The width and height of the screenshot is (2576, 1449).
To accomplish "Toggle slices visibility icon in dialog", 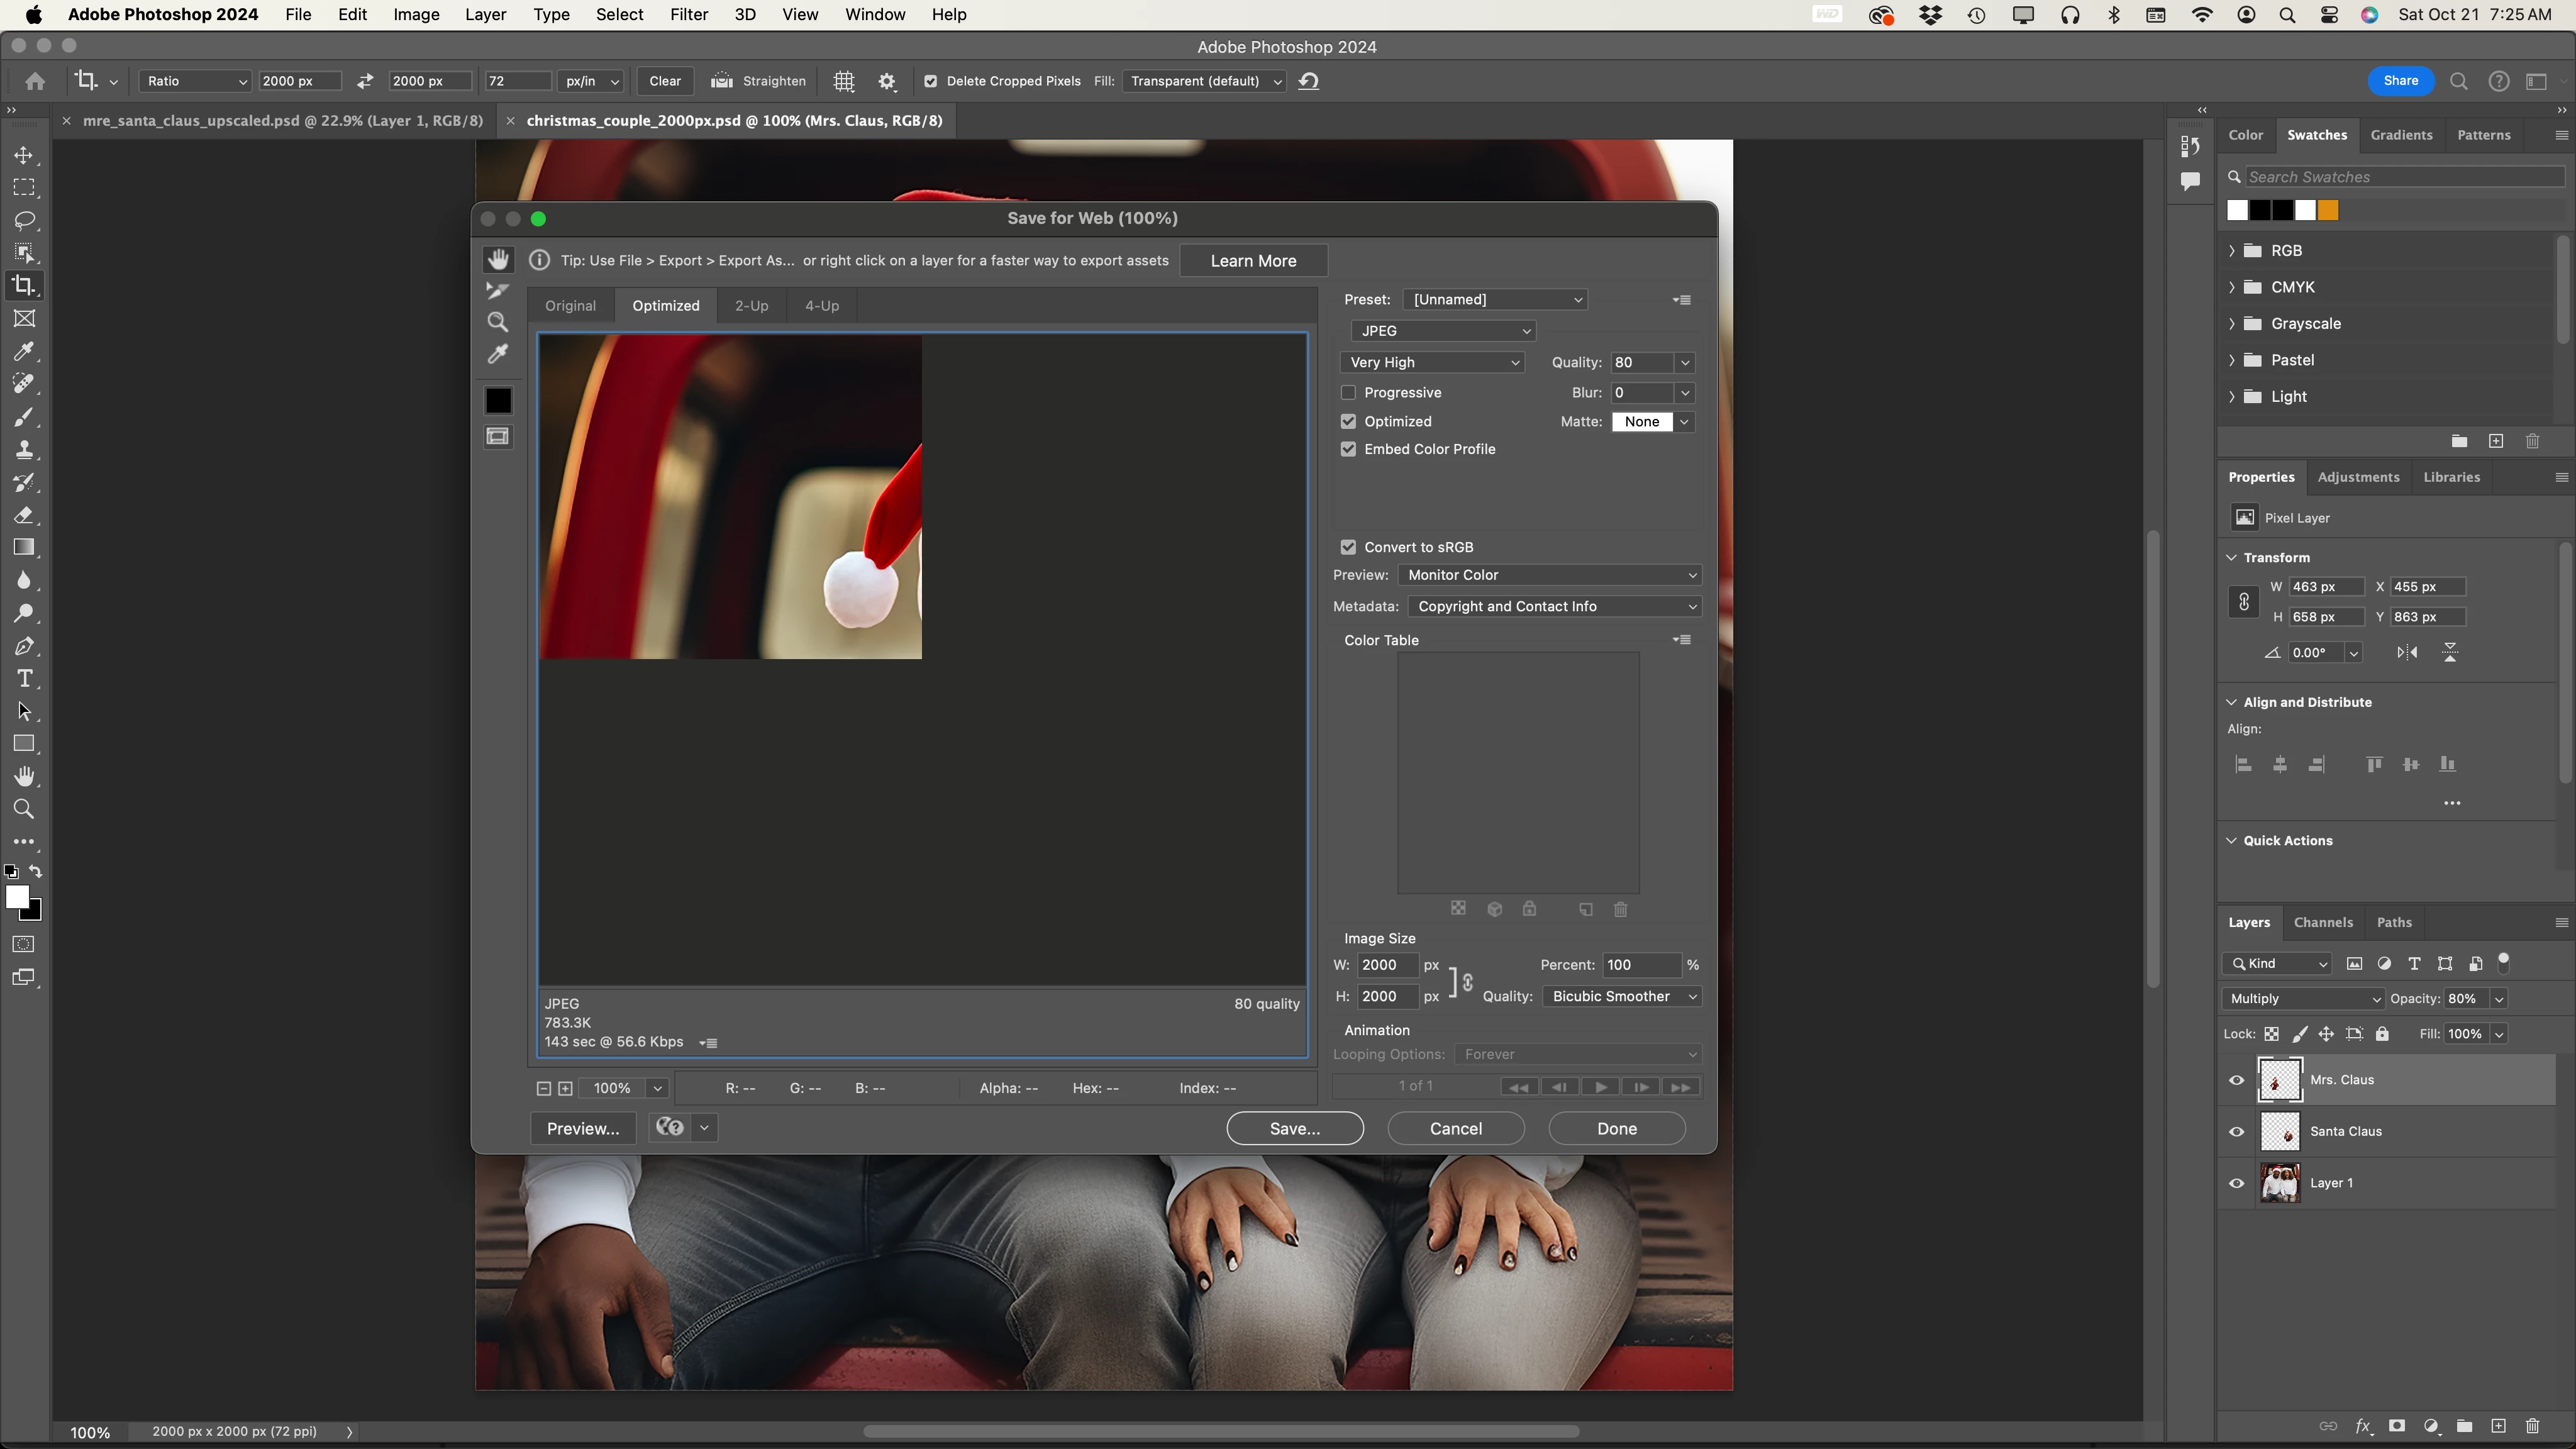I will [497, 436].
